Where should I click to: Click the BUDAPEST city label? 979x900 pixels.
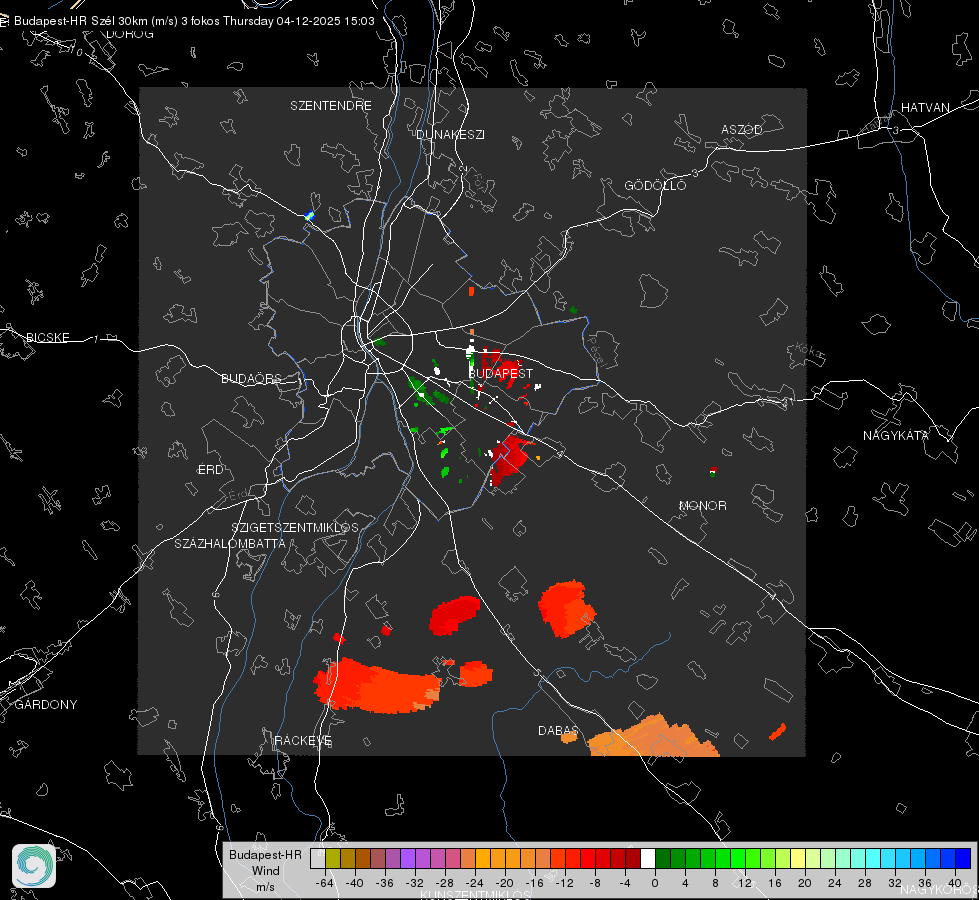[501, 373]
